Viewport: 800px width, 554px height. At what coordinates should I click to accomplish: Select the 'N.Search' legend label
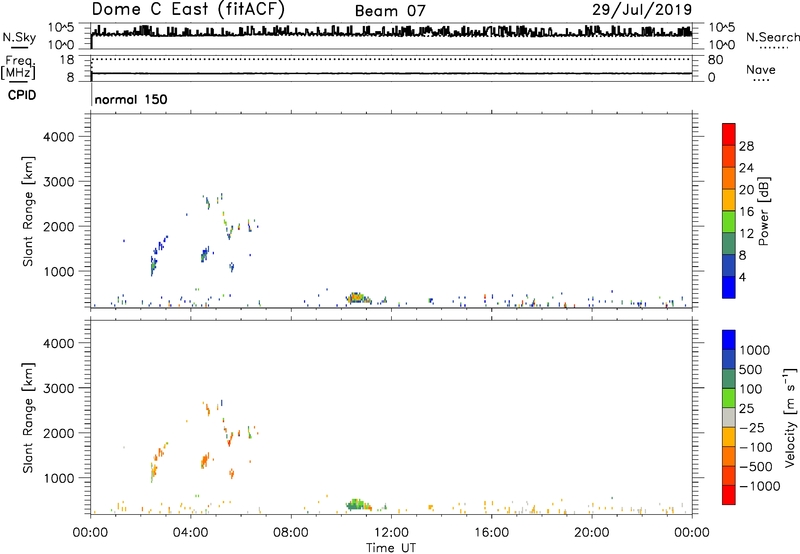[772, 37]
